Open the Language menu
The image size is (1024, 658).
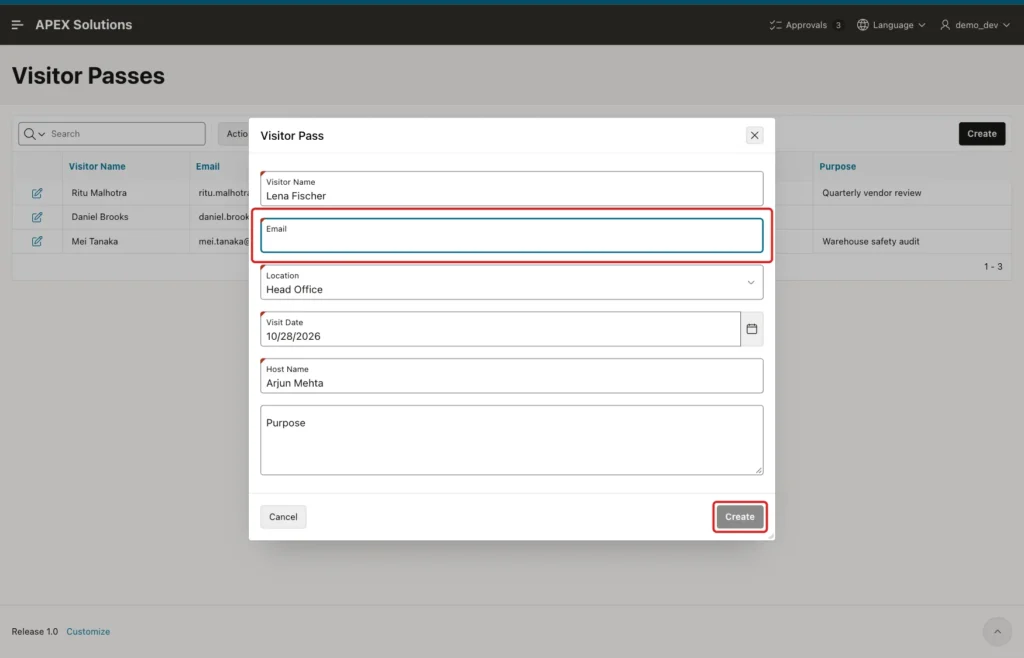pyautogui.click(x=891, y=25)
